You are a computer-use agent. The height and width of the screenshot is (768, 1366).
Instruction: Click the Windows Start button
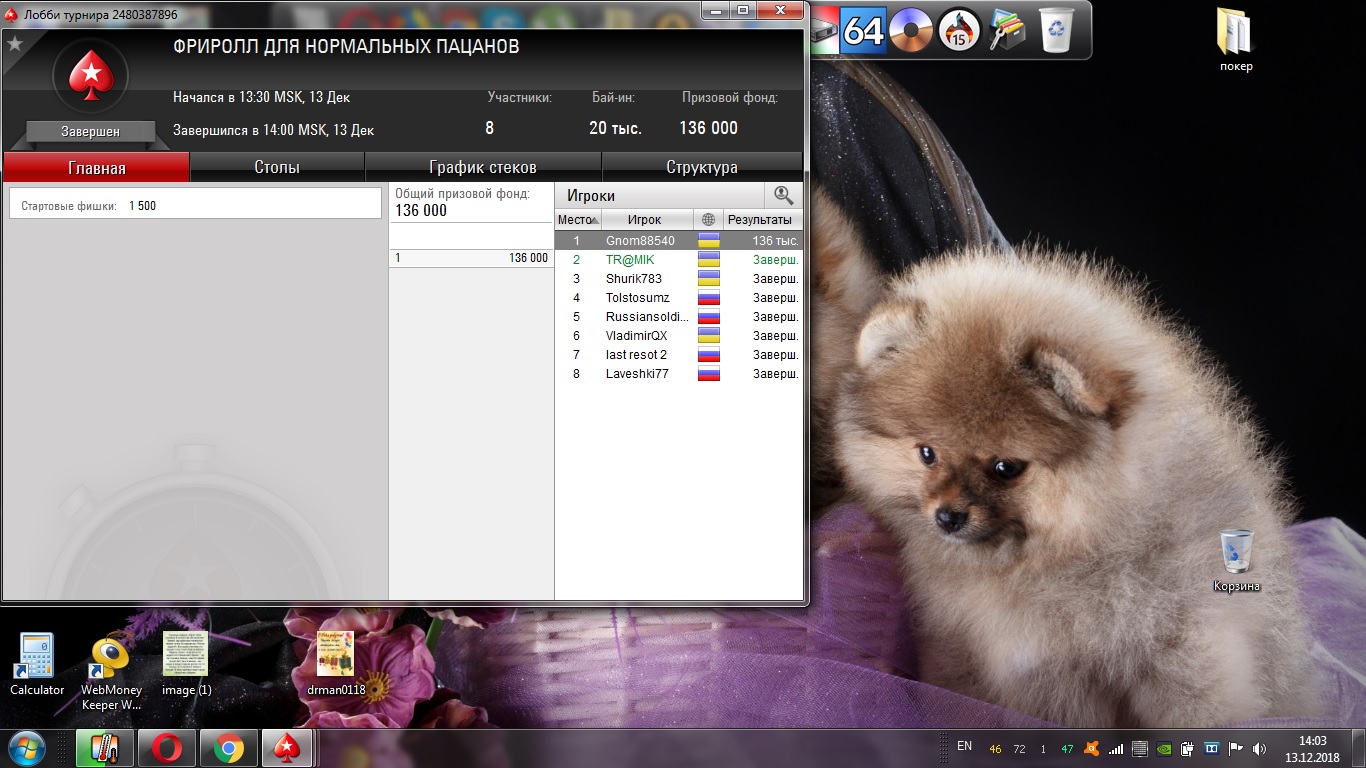(x=27, y=748)
